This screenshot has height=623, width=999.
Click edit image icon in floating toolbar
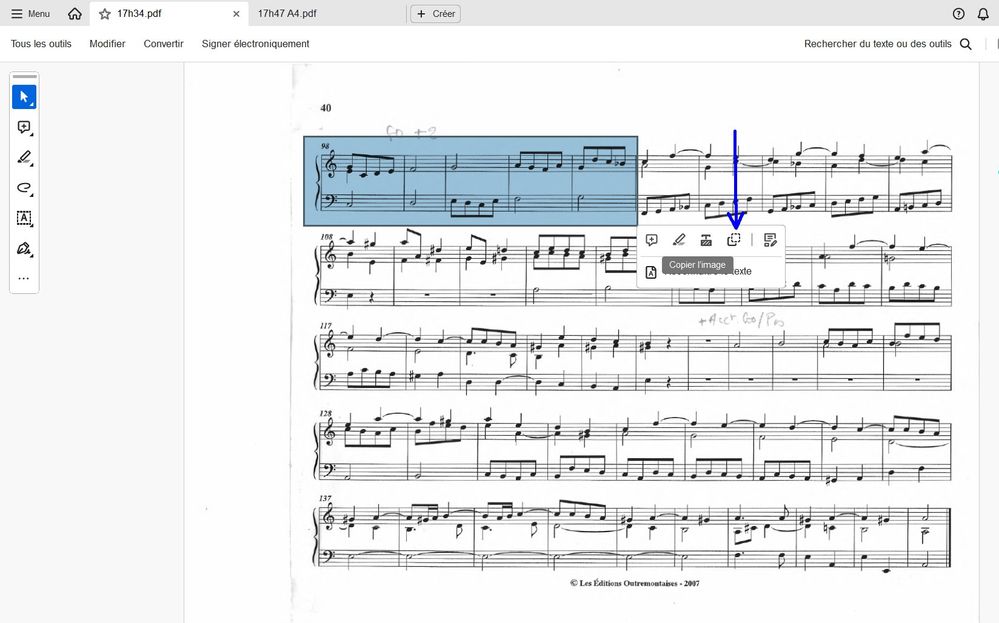pyautogui.click(x=770, y=240)
